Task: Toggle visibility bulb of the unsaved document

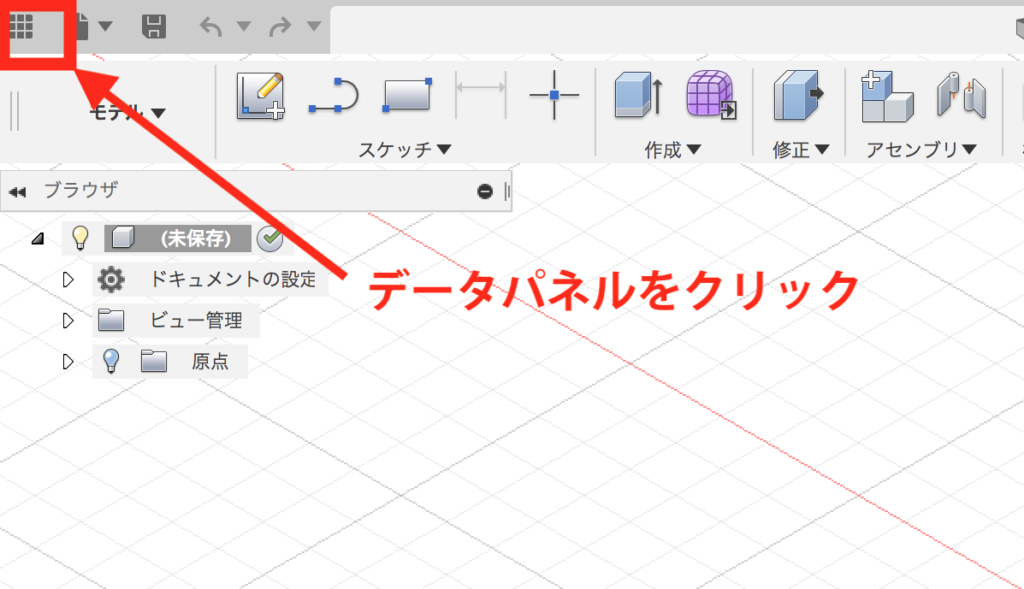Action: [x=81, y=239]
